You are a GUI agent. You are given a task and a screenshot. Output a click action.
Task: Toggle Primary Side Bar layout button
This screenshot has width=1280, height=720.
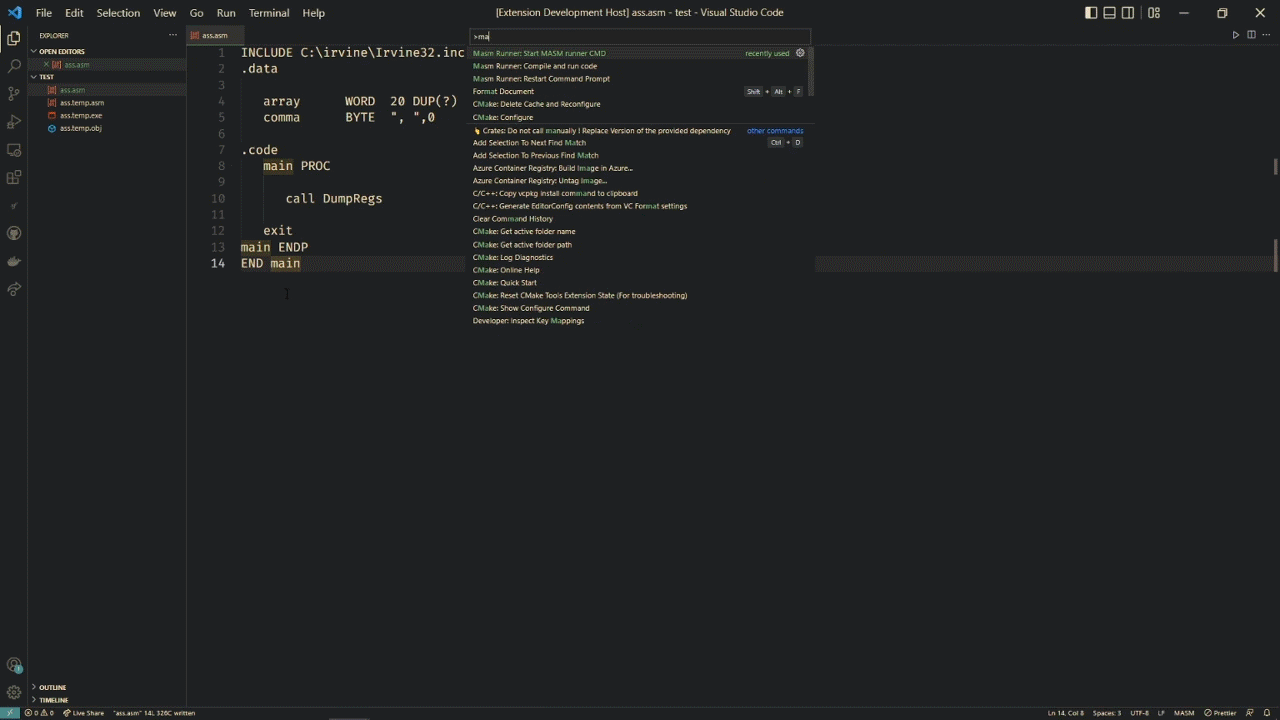click(1091, 13)
